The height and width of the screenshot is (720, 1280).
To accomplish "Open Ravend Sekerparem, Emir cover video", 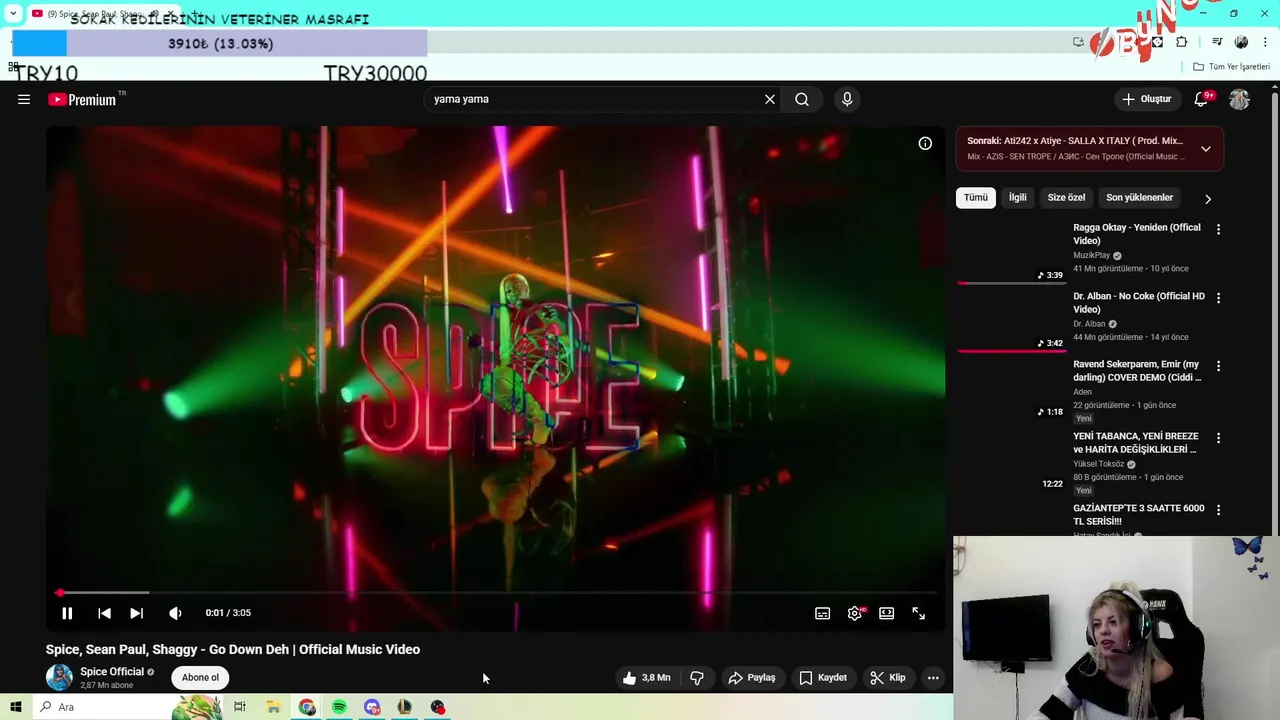I will coord(1137,371).
